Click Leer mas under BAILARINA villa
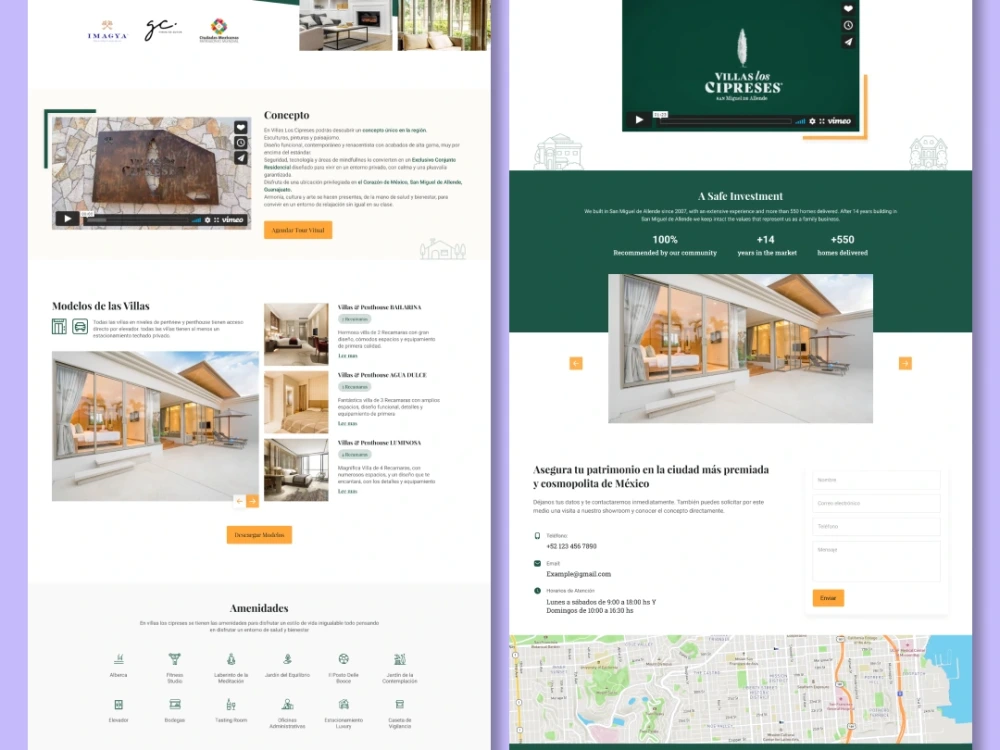The width and height of the screenshot is (1000, 750). coord(348,356)
